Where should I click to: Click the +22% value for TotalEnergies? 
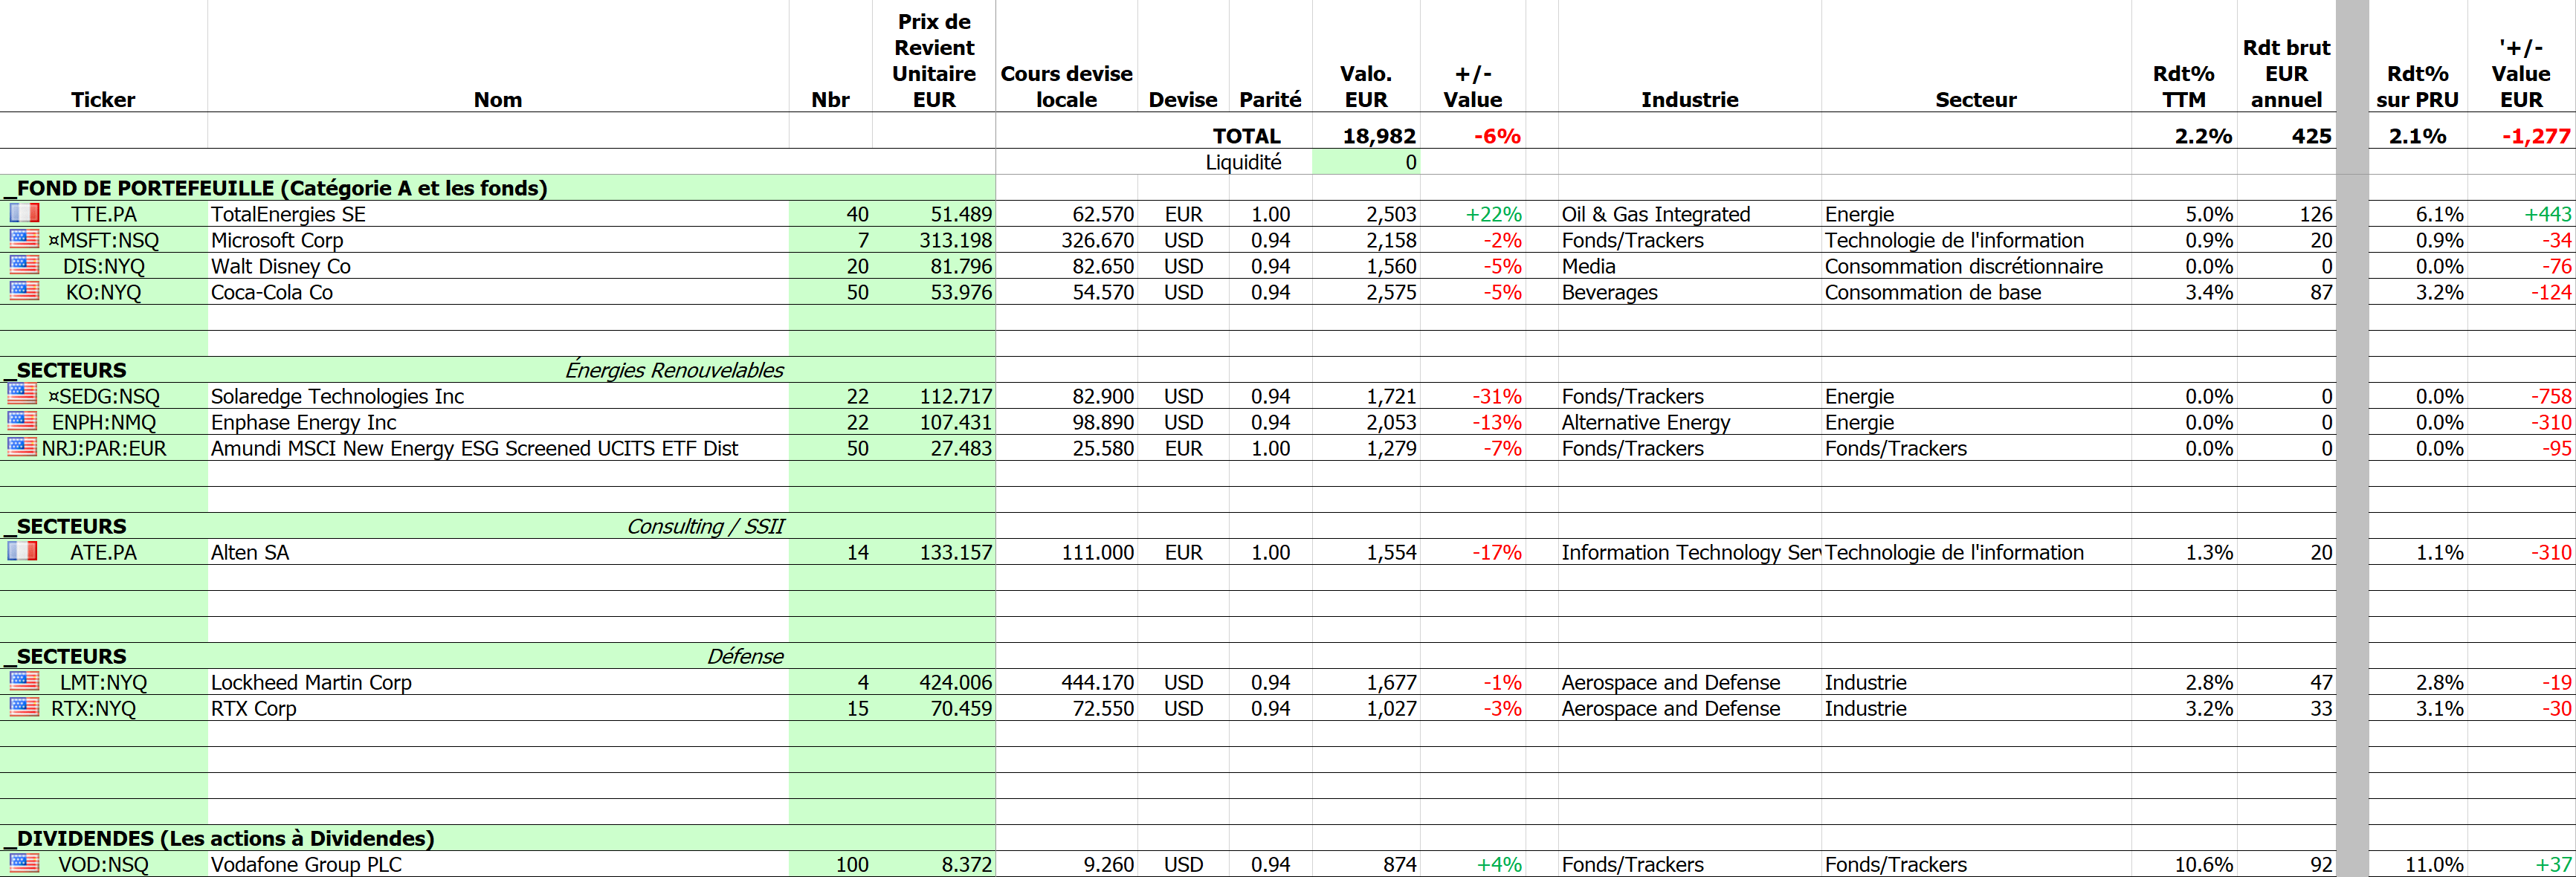point(1473,213)
